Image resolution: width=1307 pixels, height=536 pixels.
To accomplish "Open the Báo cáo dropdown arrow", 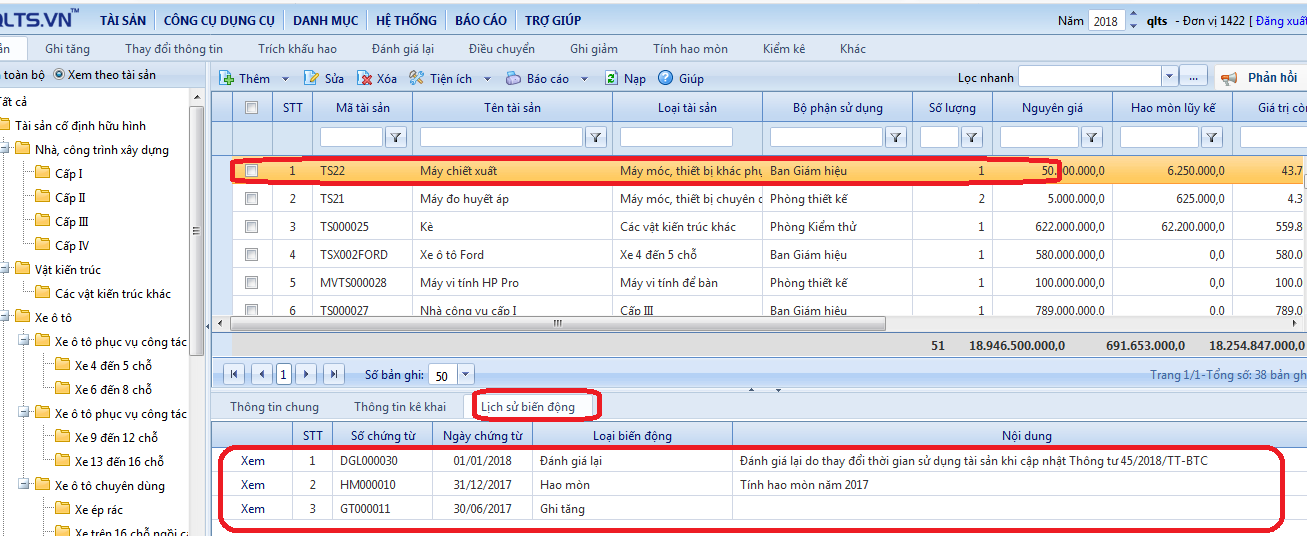I will point(585,78).
